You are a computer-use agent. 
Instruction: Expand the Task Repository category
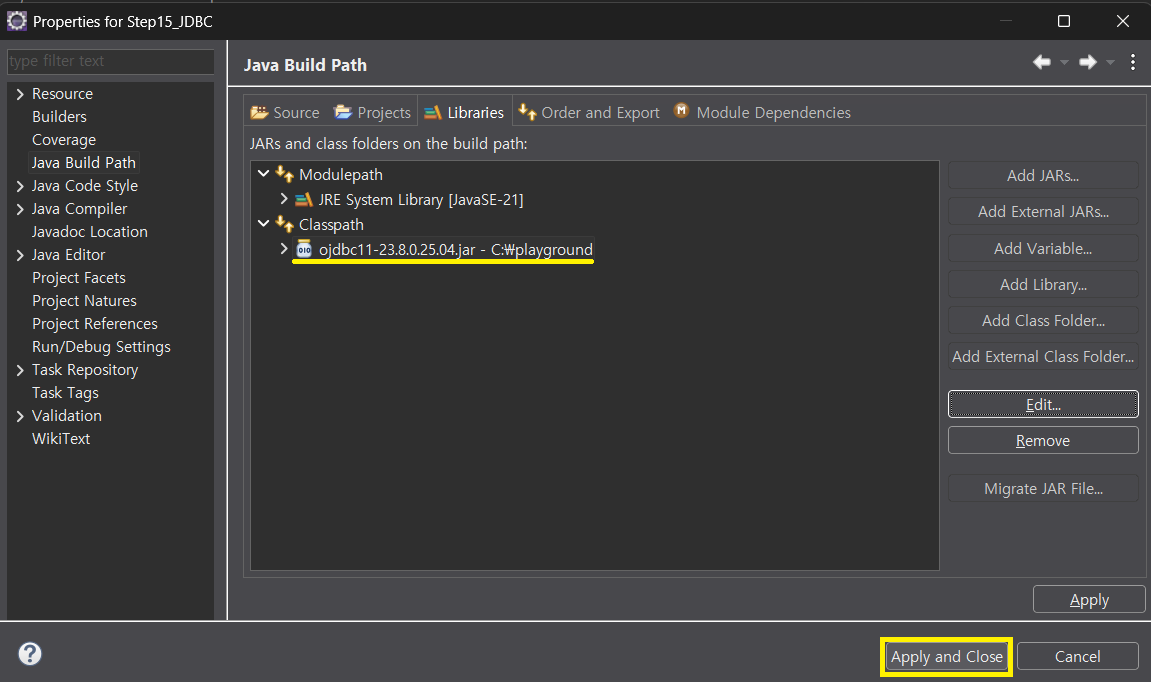click(x=20, y=370)
